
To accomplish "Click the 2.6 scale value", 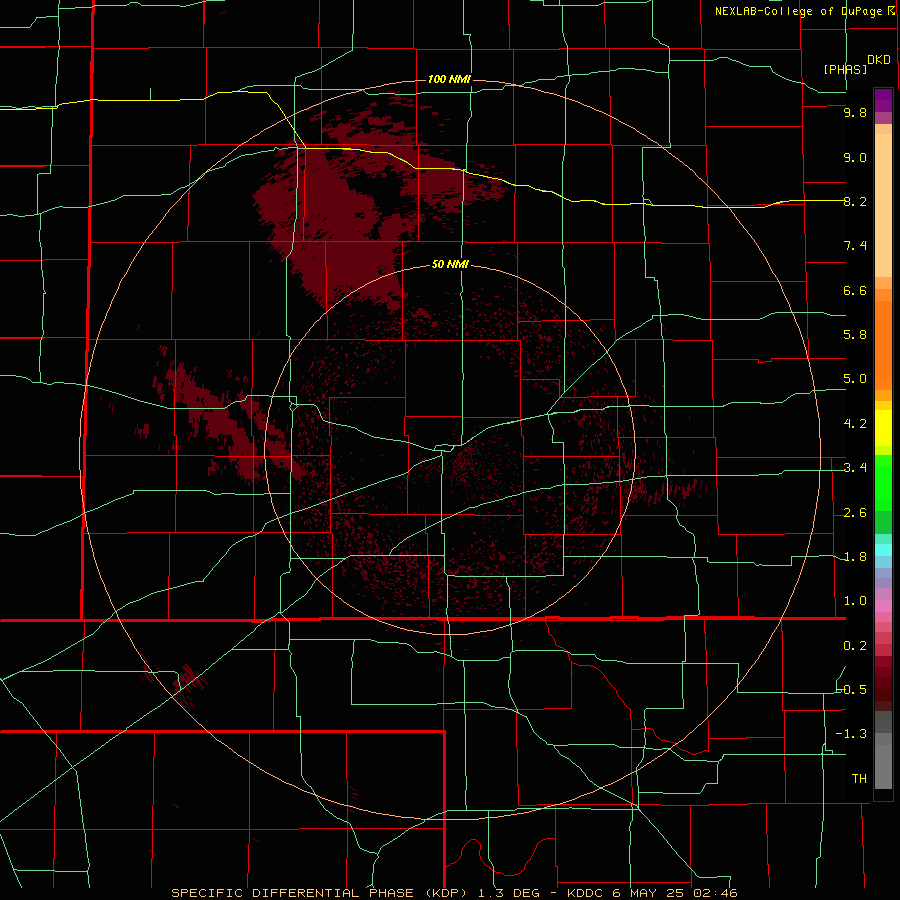I will pos(855,513).
